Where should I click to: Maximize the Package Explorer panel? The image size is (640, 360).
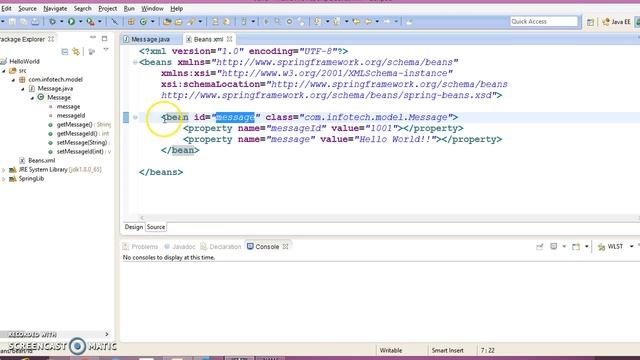click(x=104, y=38)
